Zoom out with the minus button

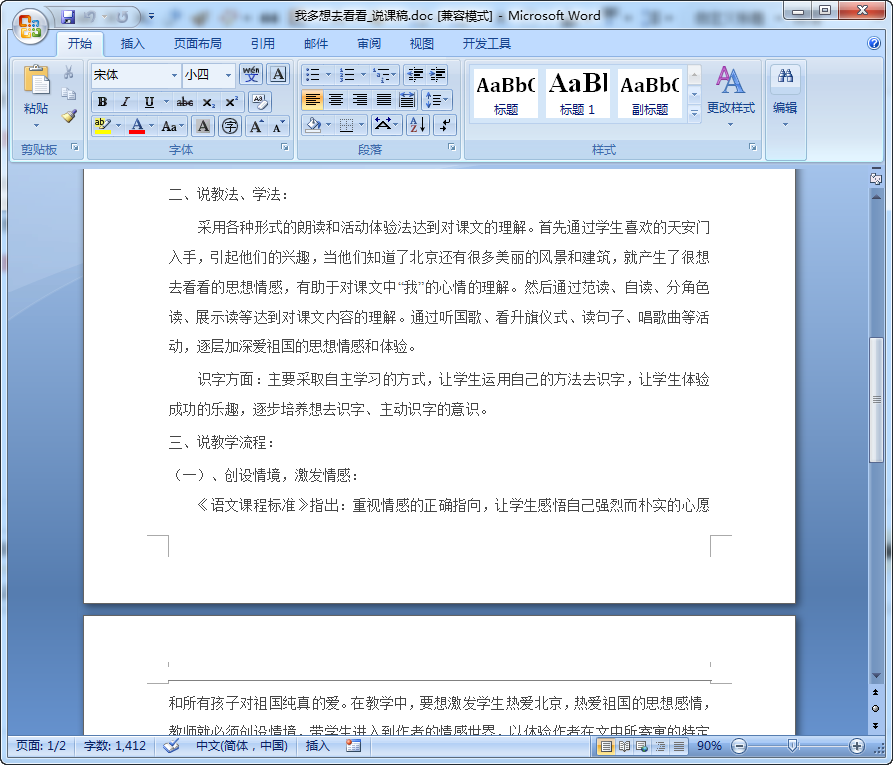739,746
